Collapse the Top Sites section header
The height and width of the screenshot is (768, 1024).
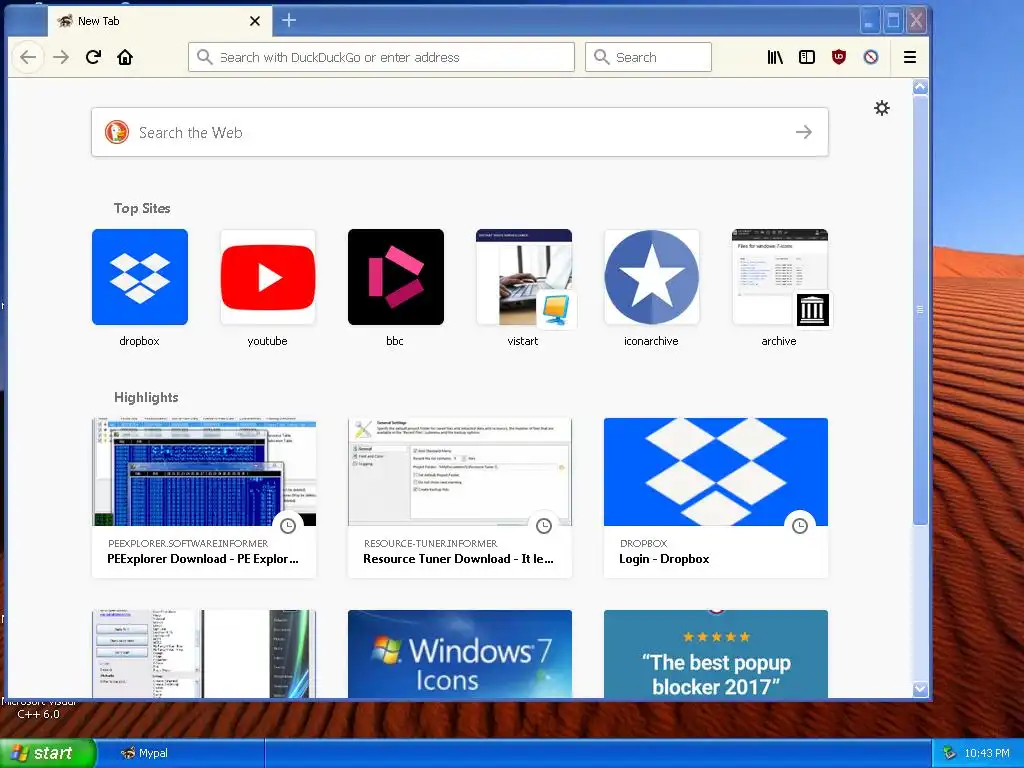(x=142, y=208)
